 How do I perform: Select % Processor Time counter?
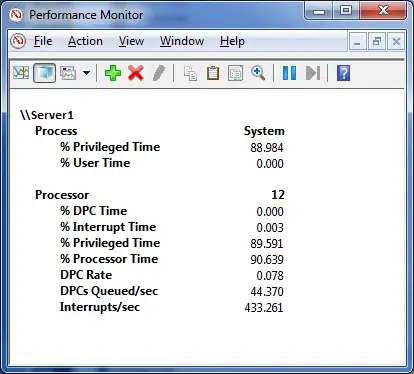[109, 259]
